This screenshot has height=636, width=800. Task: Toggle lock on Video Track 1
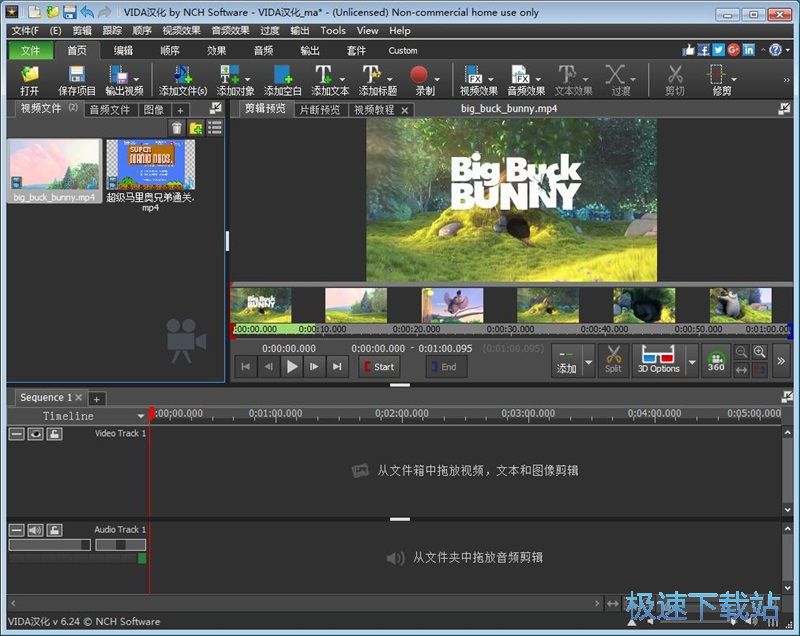pyautogui.click(x=54, y=434)
